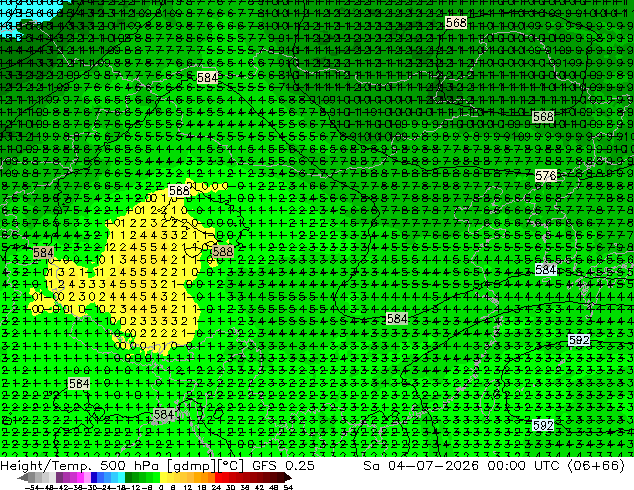Viewport: 634px width, 490px height.
Task: Click the 576 contour label
Action: 545,175
